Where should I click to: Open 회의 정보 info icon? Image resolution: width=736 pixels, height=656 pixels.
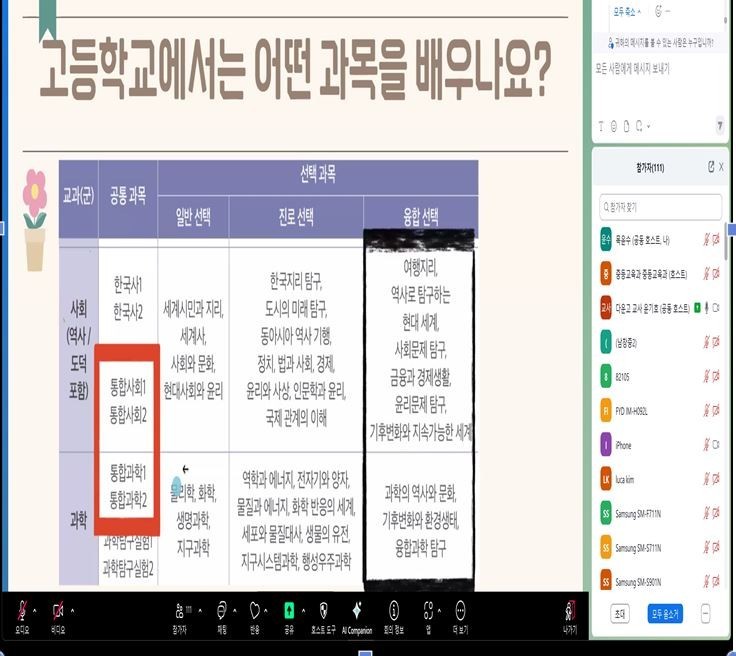[393, 610]
